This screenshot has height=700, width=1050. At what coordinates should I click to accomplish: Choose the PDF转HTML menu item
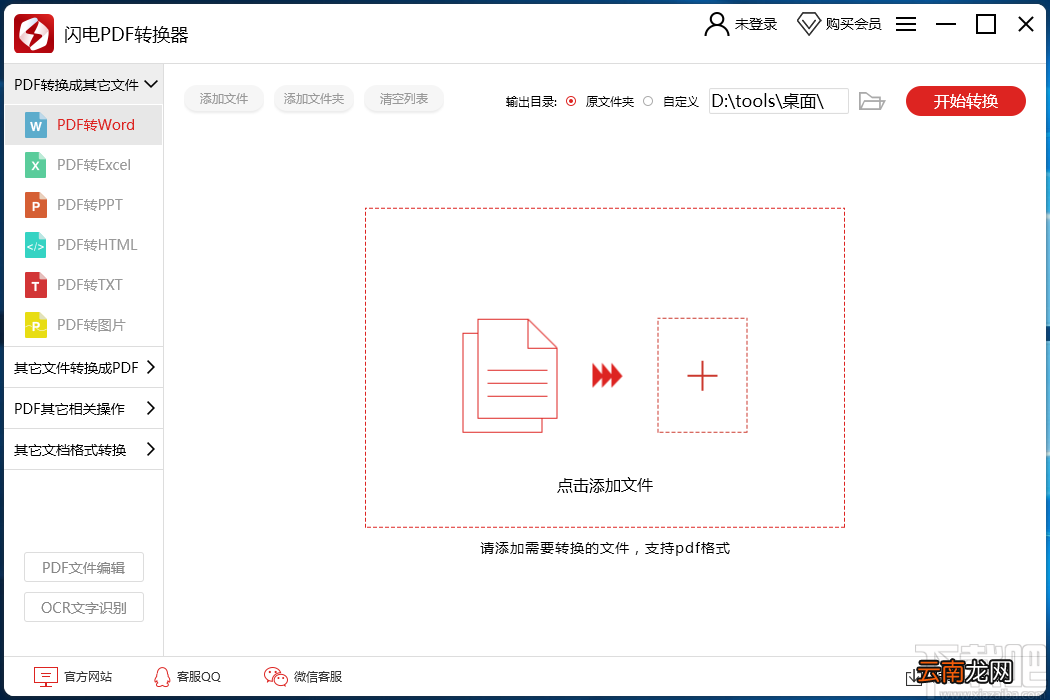(x=84, y=245)
